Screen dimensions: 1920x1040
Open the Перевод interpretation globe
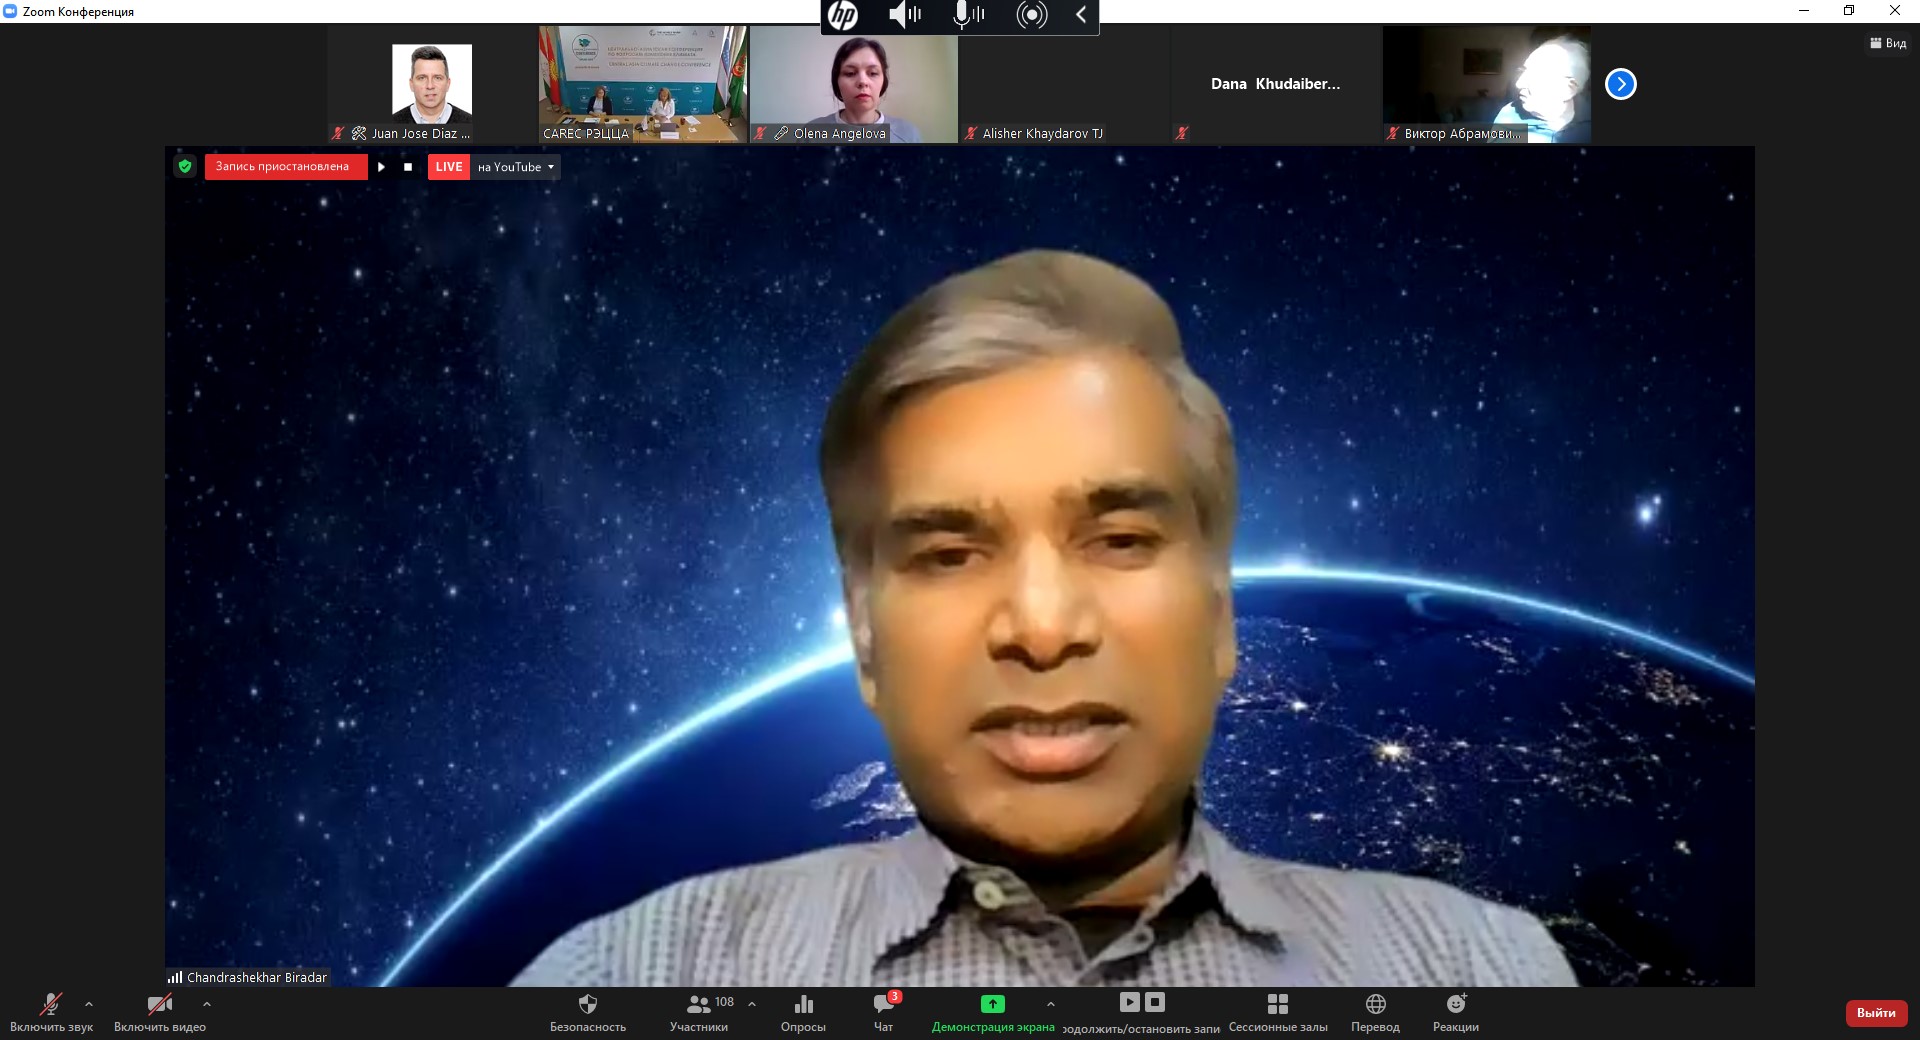[x=1376, y=1012]
